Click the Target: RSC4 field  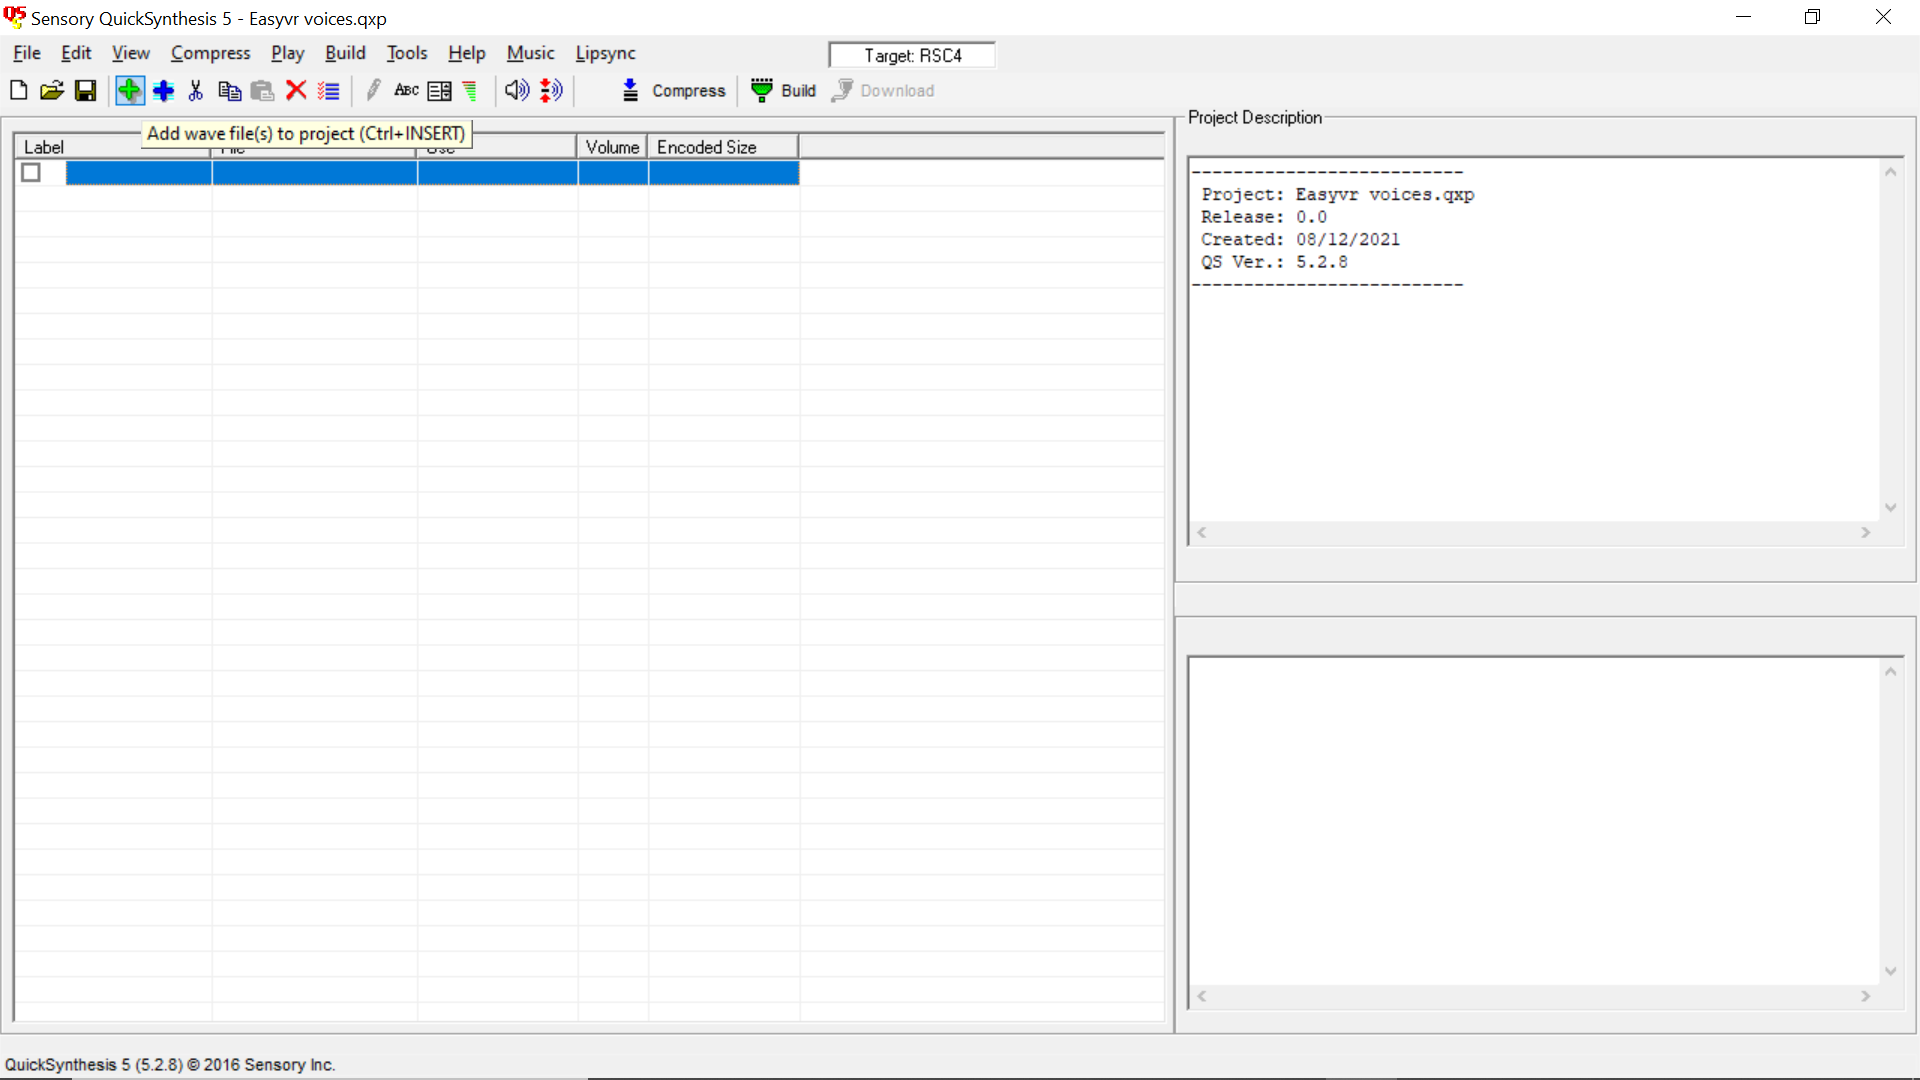coord(912,56)
